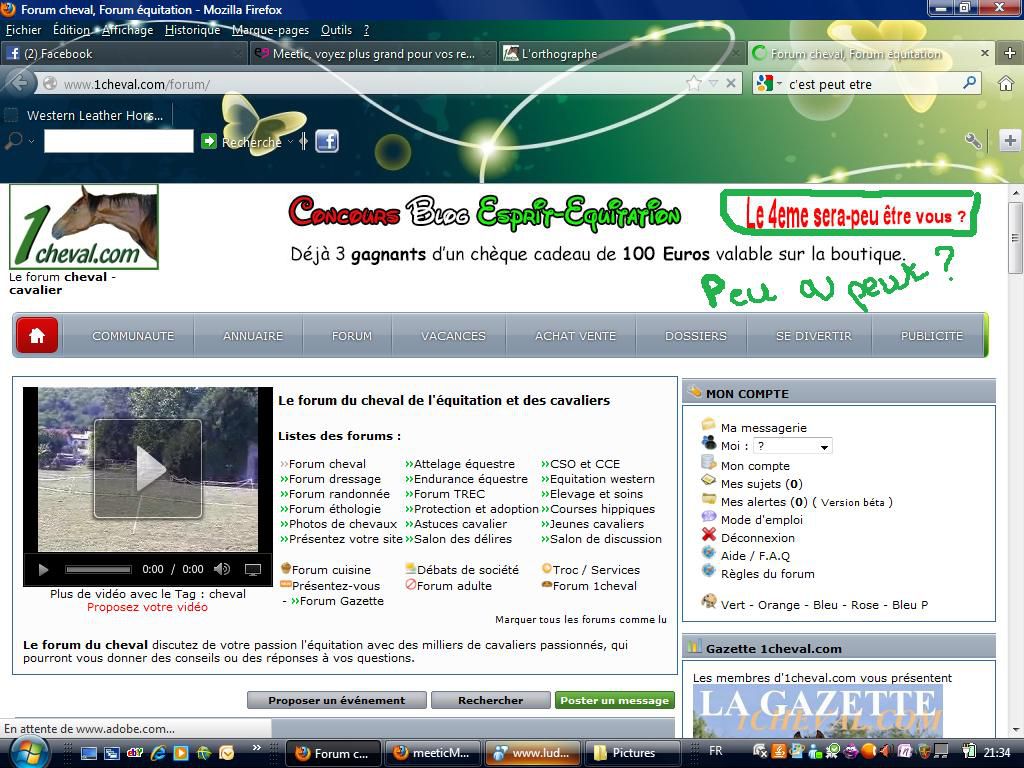This screenshot has width=1024, height=768.
Task: Click the video progress seek bar
Action: coord(98,570)
